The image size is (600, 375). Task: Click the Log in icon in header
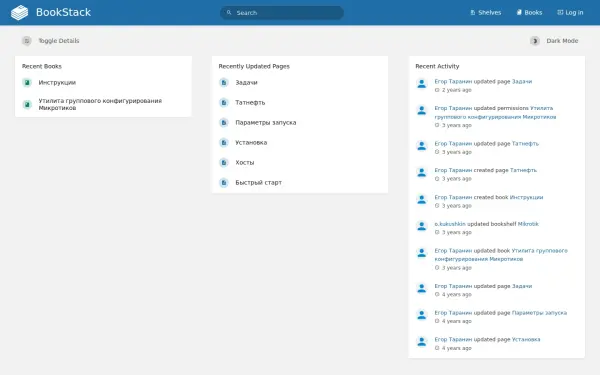[560, 13]
